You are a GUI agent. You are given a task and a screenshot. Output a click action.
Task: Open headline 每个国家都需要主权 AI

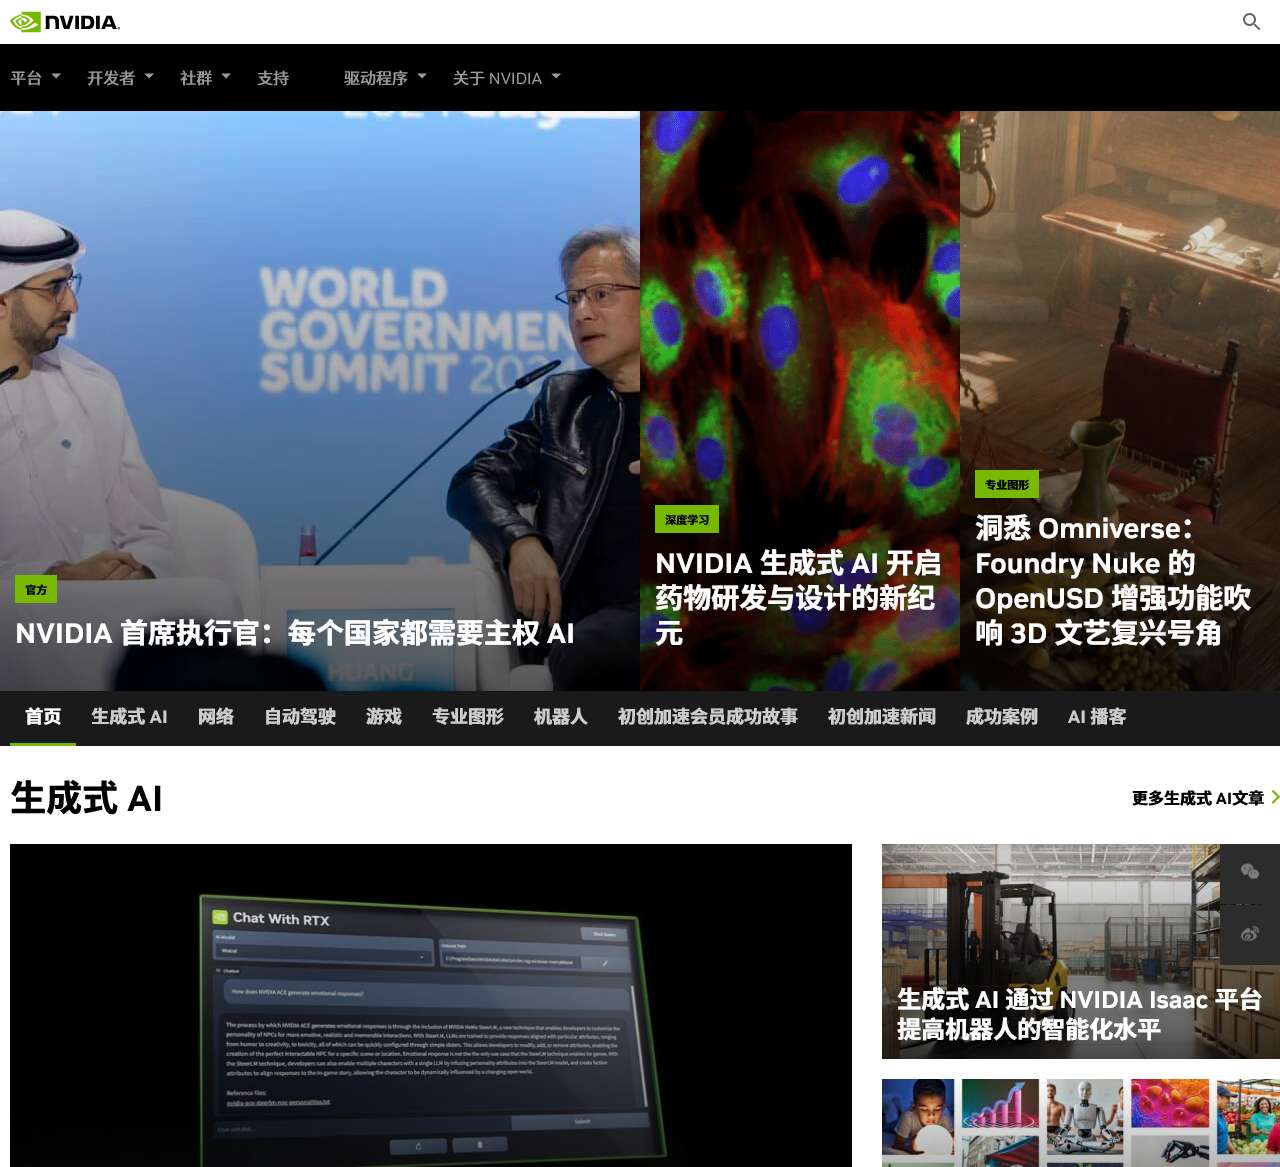(x=295, y=633)
